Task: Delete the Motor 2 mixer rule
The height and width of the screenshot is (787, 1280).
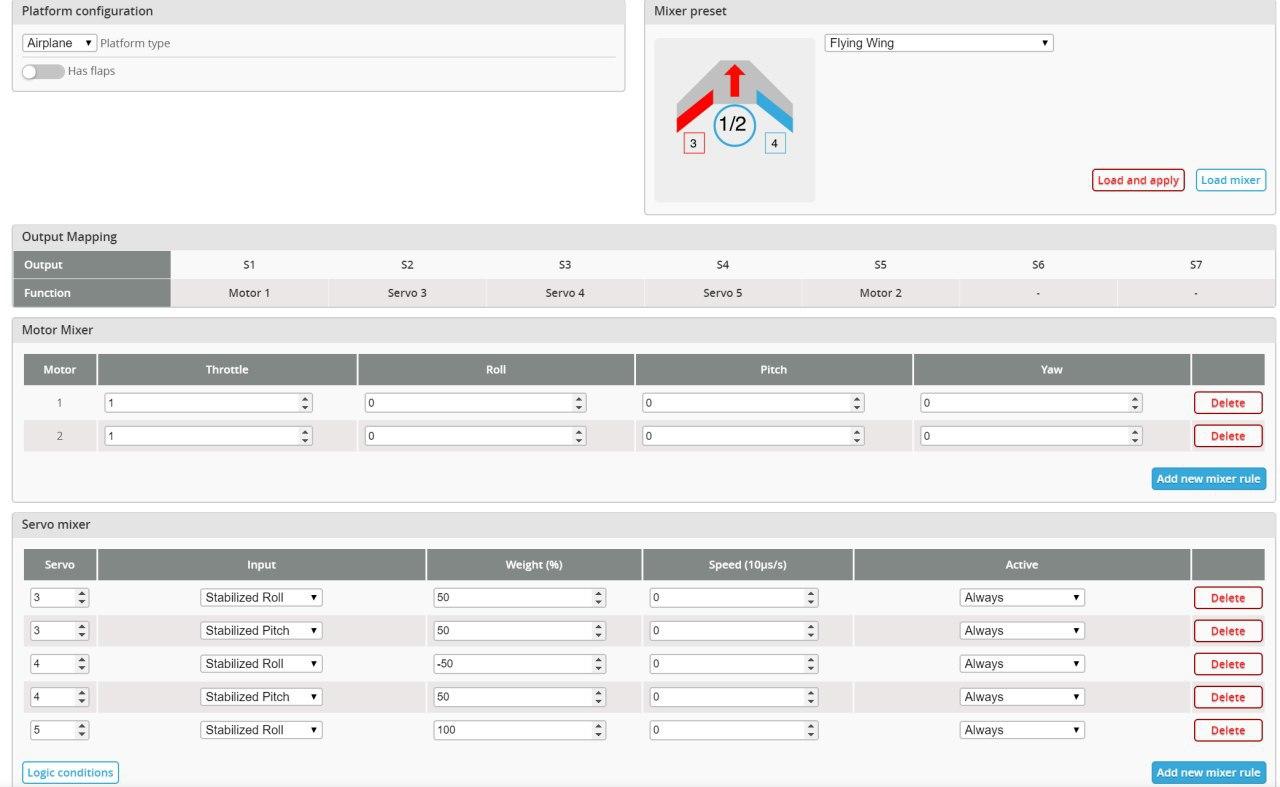Action: pyautogui.click(x=1227, y=435)
